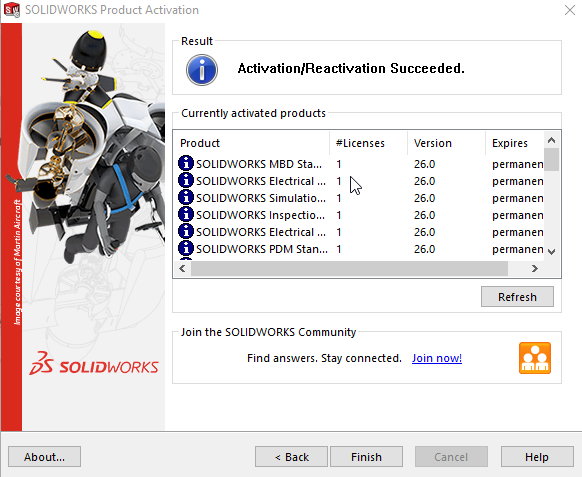The width and height of the screenshot is (582, 477).
Task: Click the Finish button
Action: [366, 457]
